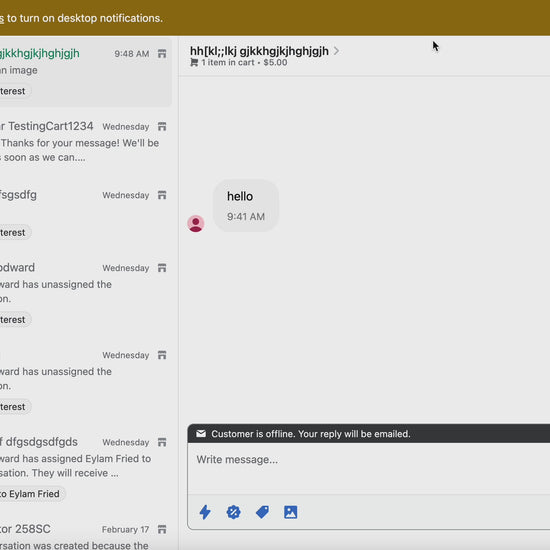
Task: Click the link to turn on desktop notifications
Action: point(2,18)
